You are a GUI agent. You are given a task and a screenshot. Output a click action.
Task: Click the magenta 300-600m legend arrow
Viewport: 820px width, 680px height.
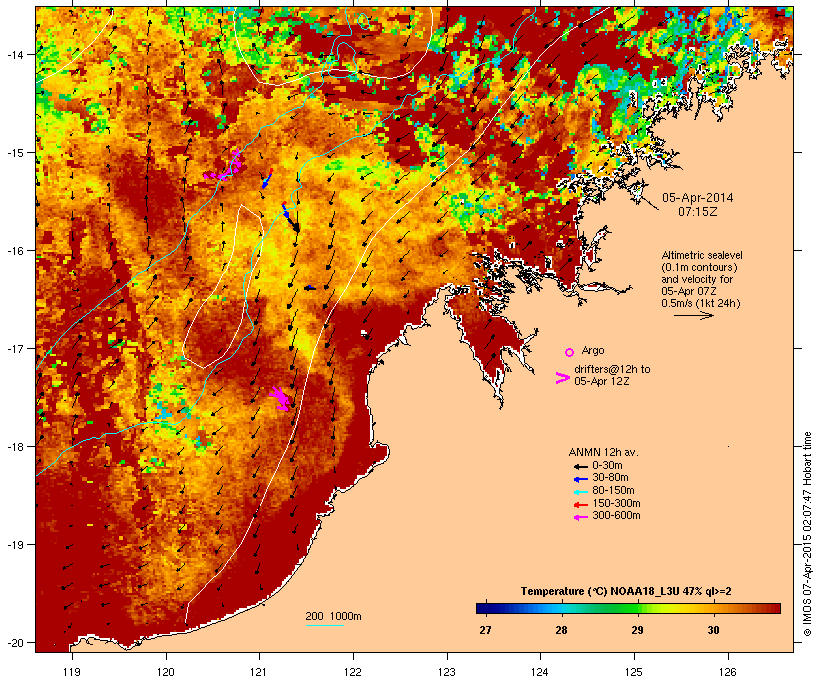point(580,517)
